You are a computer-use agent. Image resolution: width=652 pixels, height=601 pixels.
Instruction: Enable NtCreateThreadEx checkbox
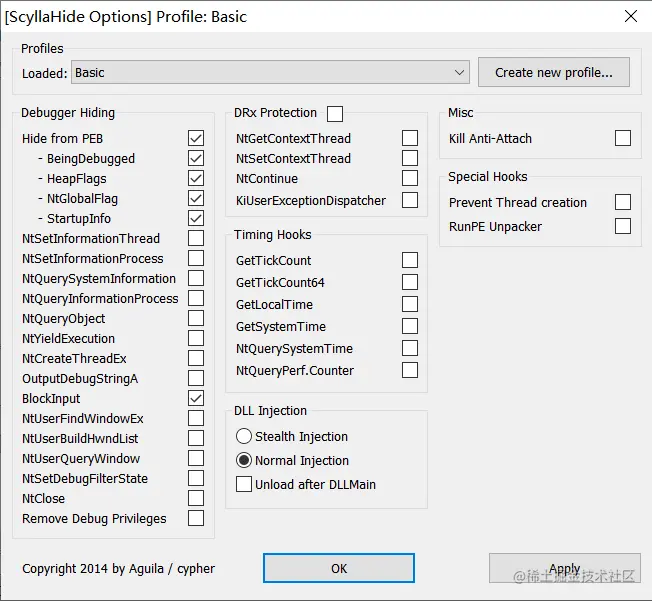(196, 358)
